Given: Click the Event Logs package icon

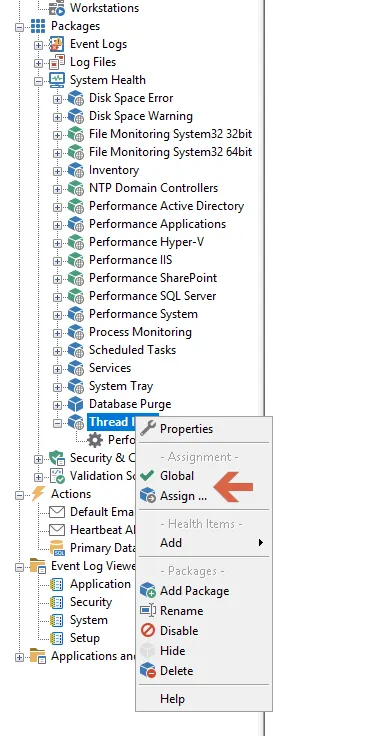Looking at the screenshot, I should (x=56, y=44).
